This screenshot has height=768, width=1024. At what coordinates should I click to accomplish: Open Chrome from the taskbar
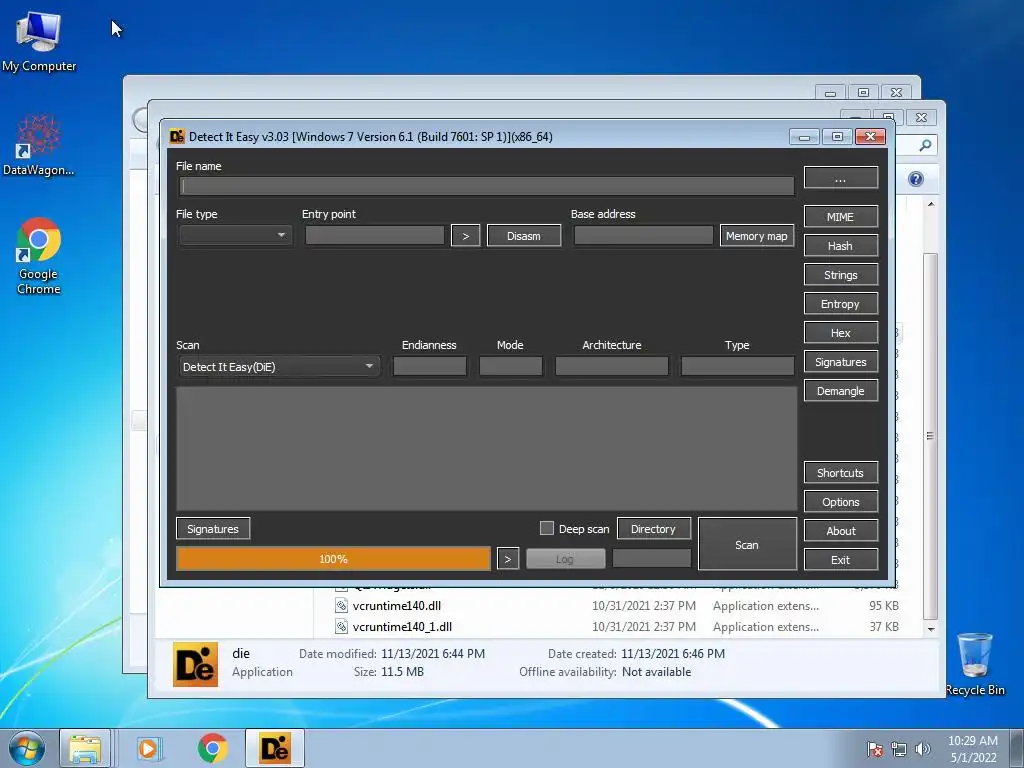[212, 748]
